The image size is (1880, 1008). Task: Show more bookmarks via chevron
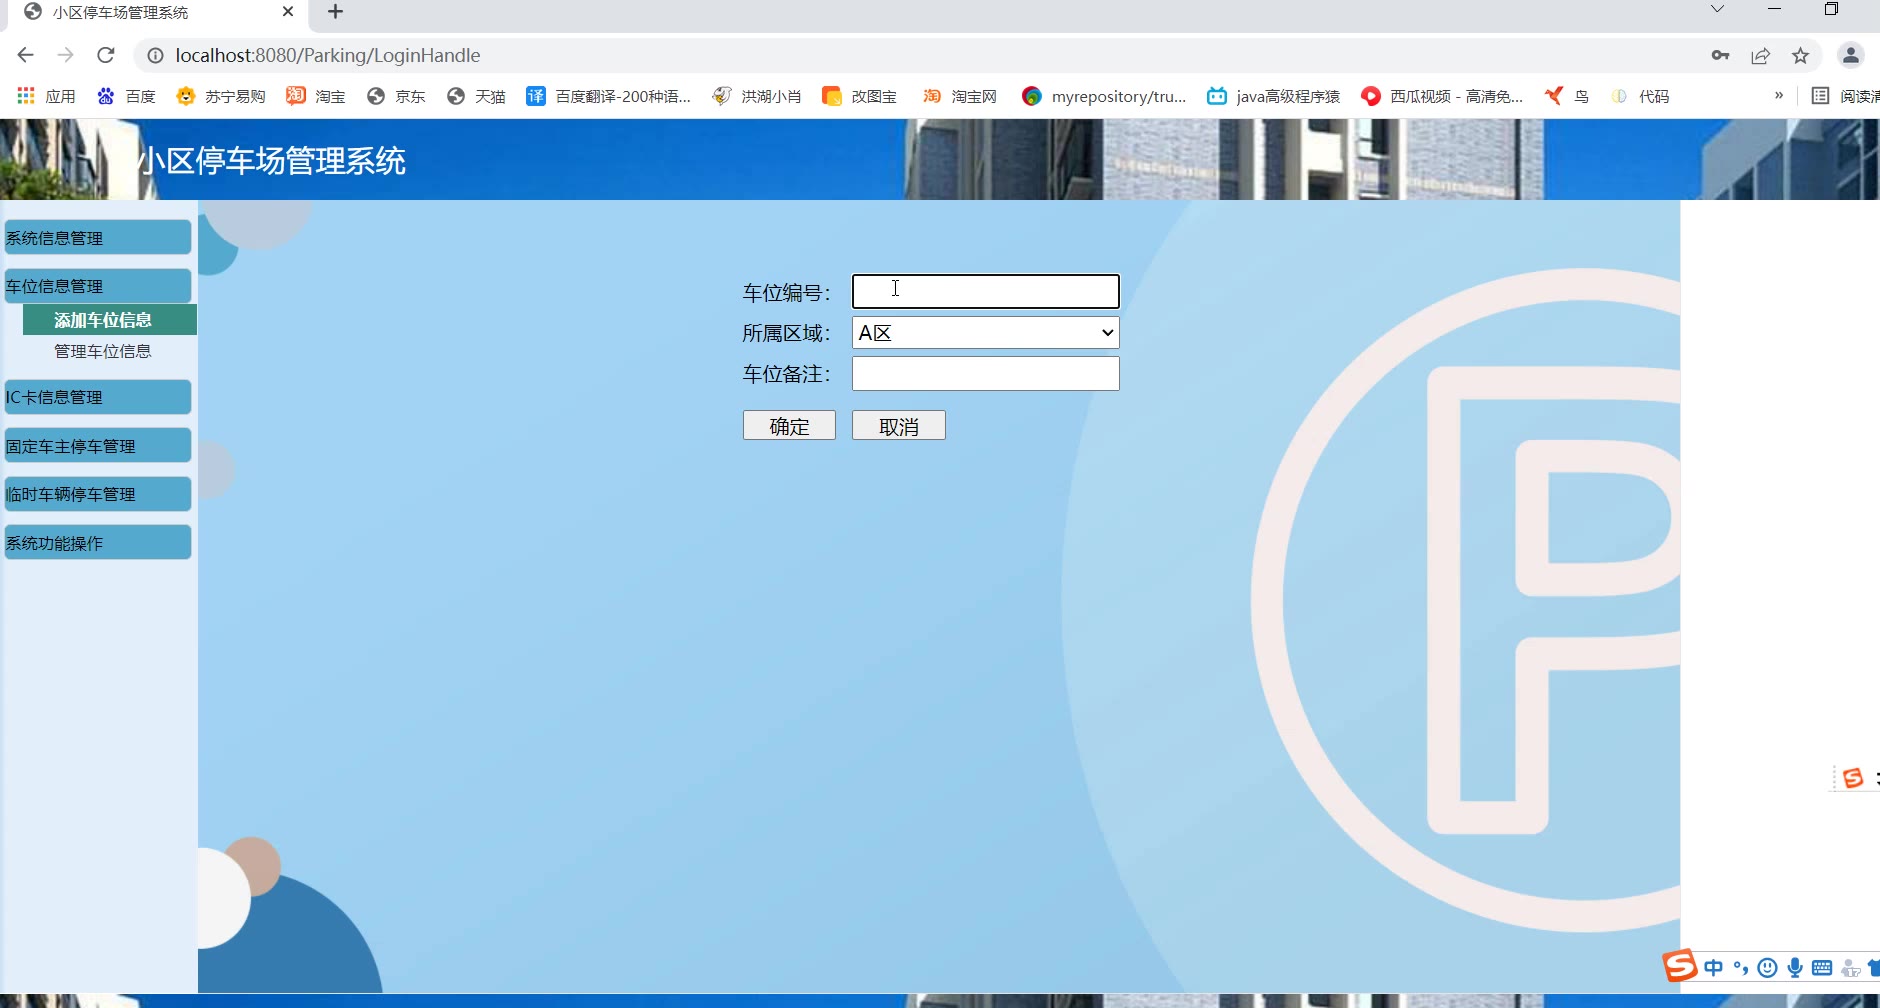[x=1779, y=95]
